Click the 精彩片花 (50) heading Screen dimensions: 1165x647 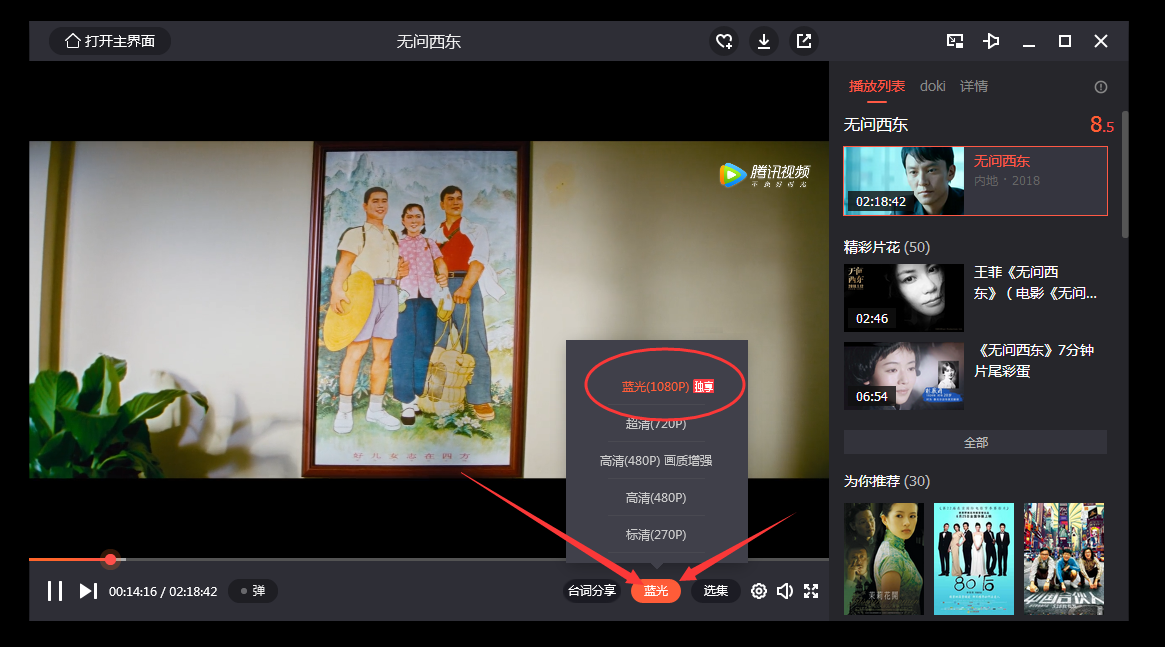[886, 247]
